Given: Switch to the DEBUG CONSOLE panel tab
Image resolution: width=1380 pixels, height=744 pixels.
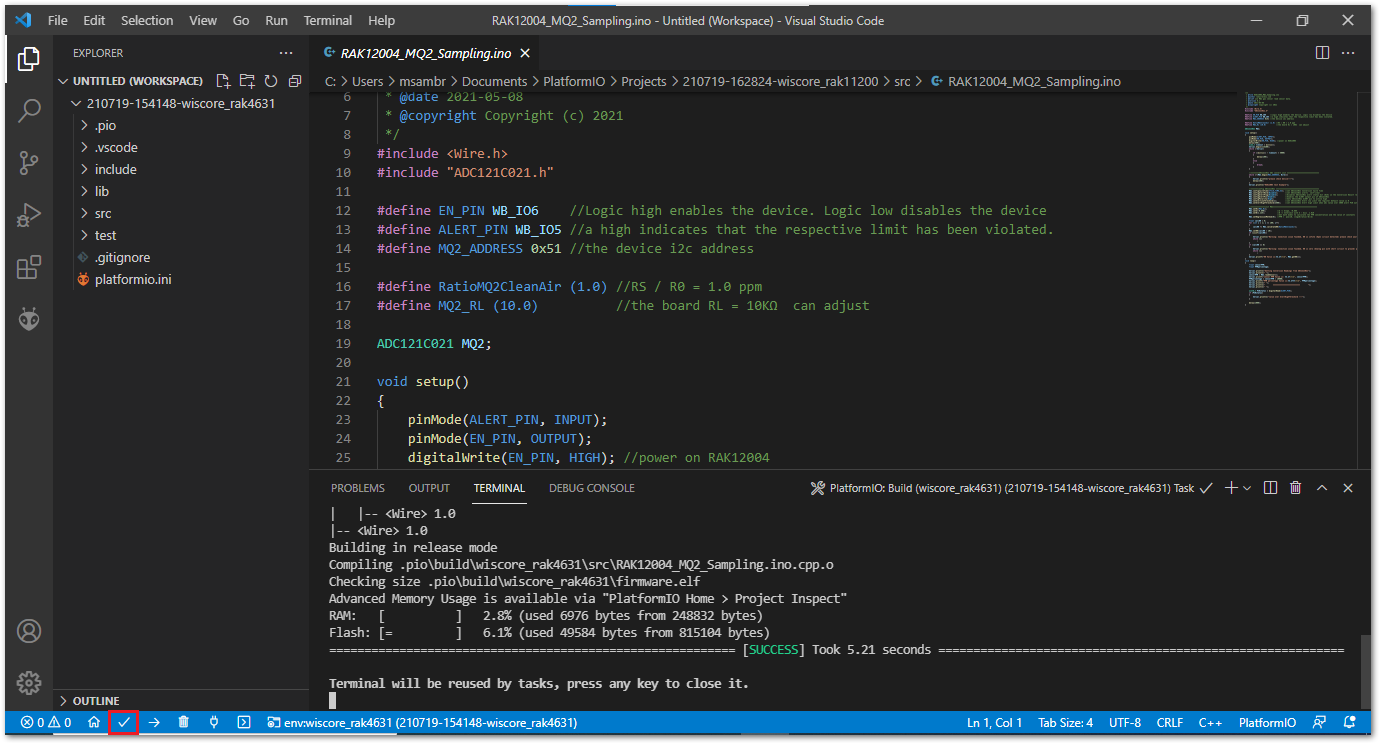Looking at the screenshot, I should [x=592, y=488].
